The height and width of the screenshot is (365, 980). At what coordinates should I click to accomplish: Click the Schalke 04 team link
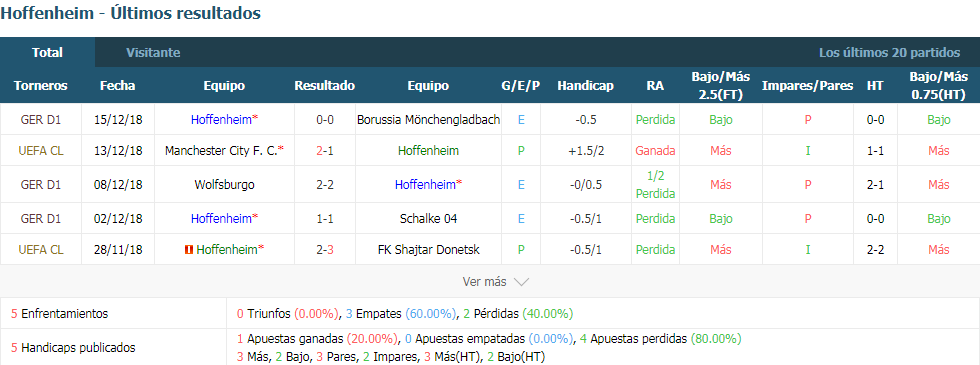coord(428,219)
